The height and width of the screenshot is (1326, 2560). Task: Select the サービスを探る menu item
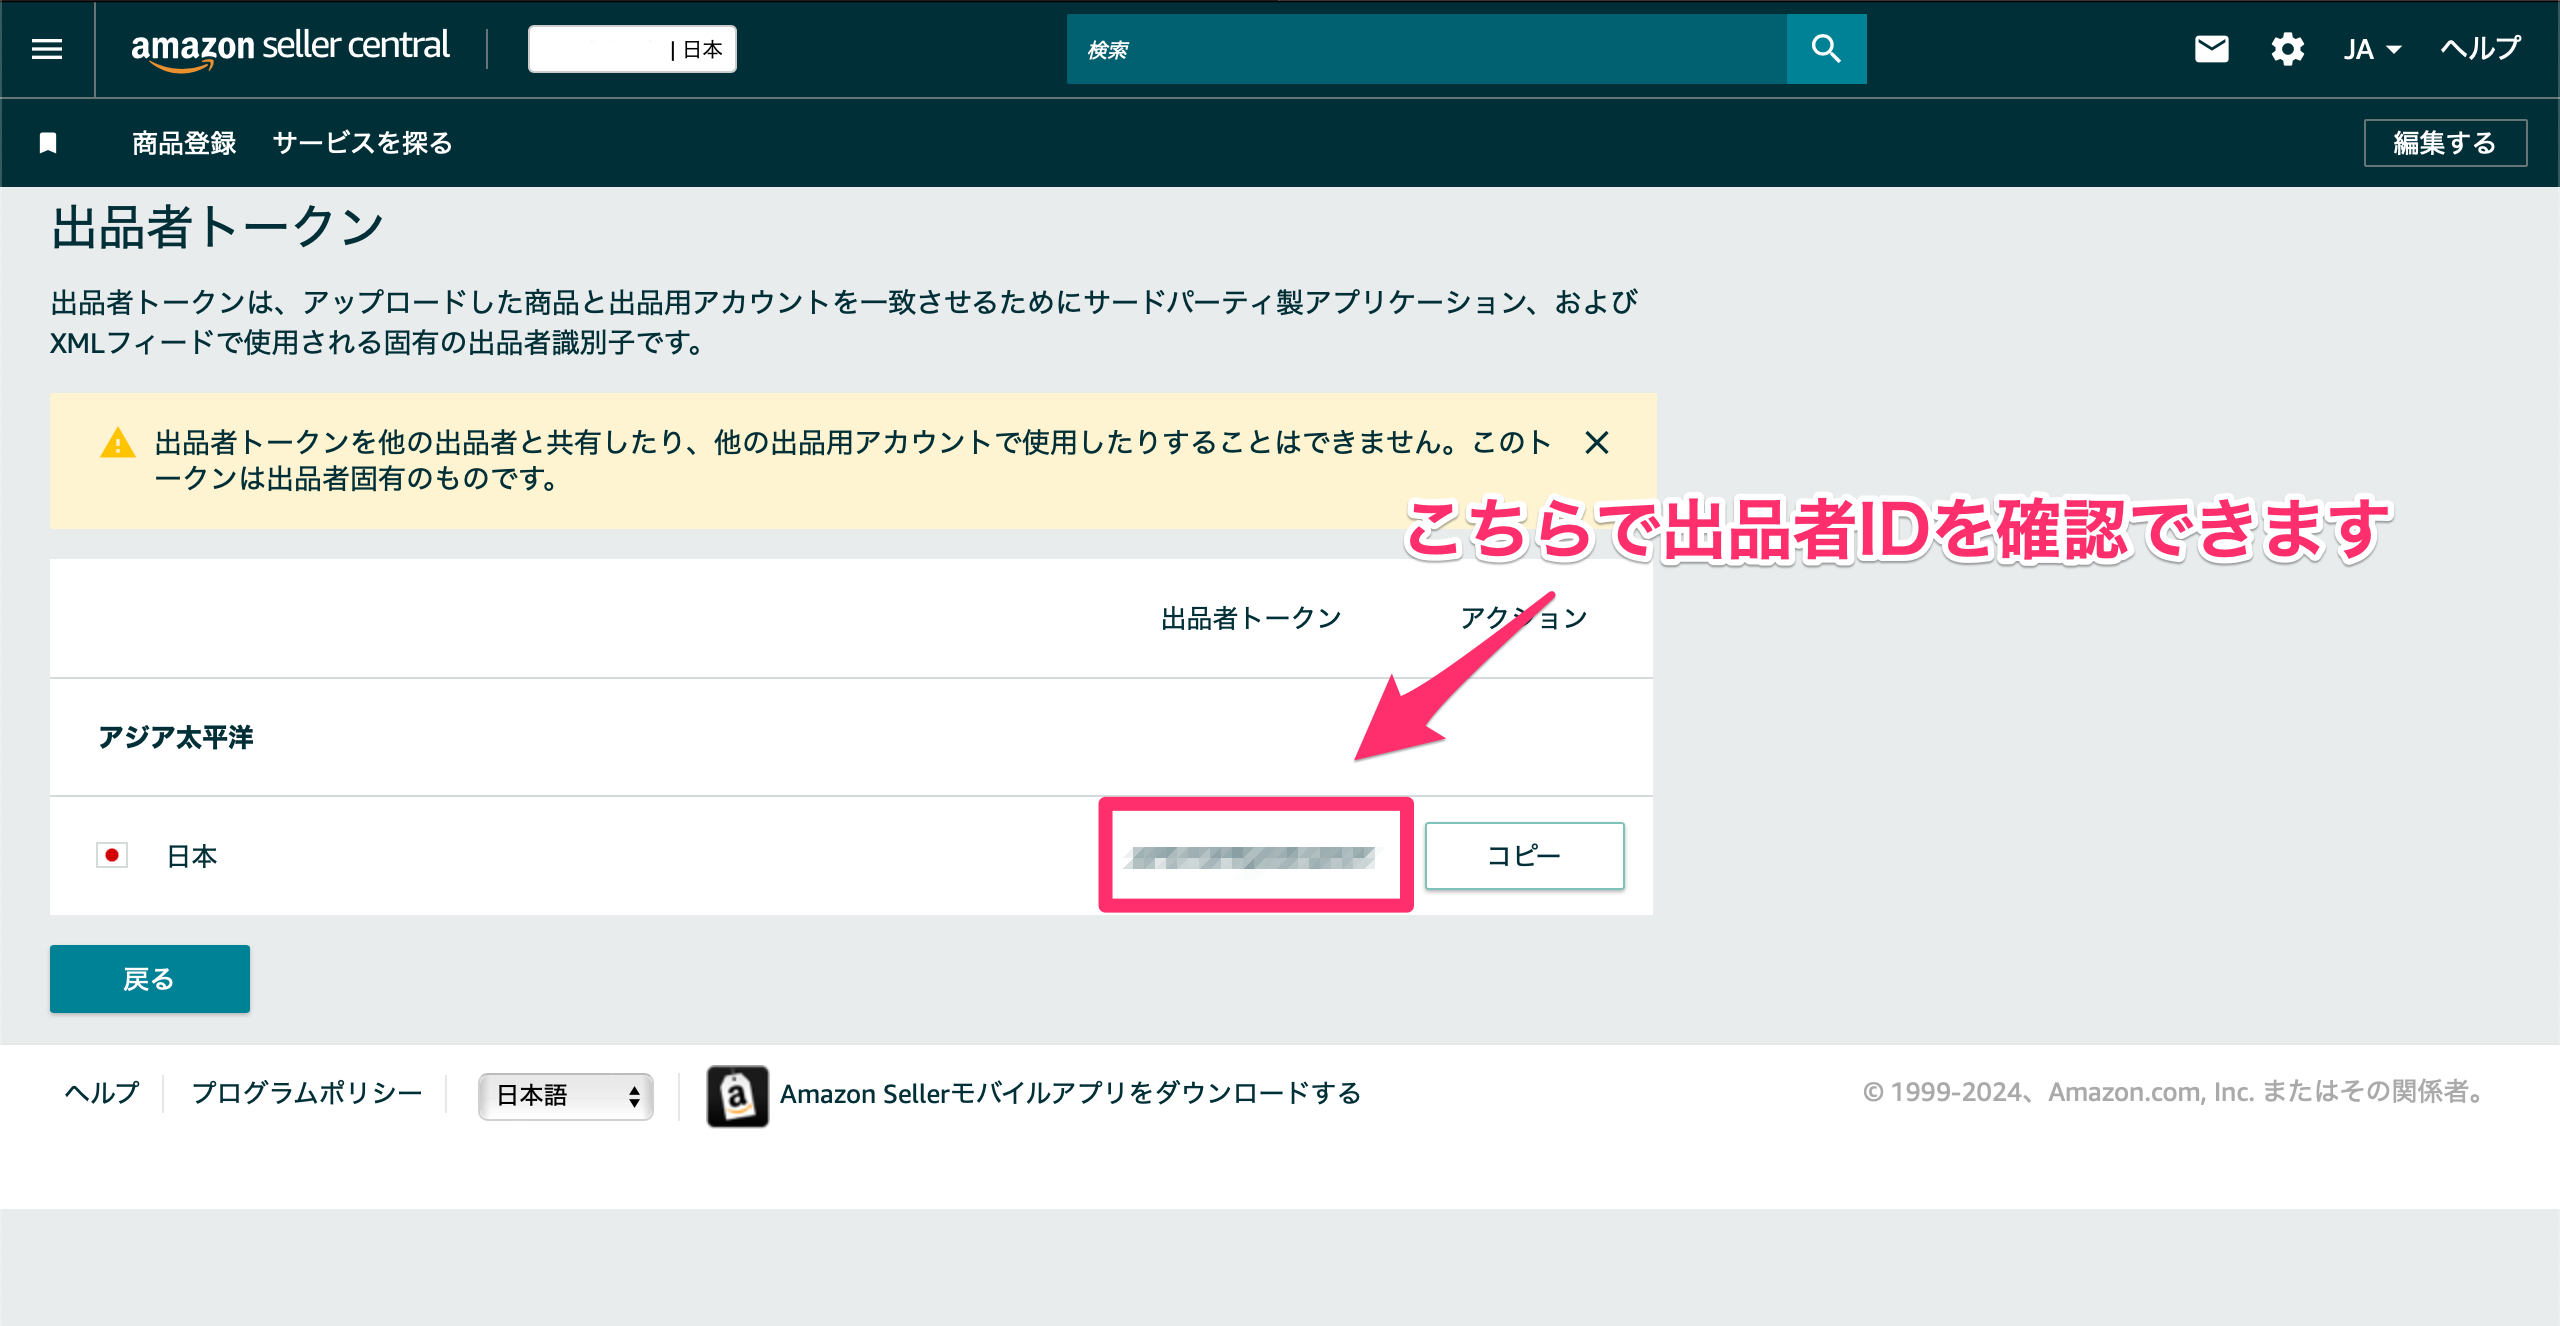click(362, 143)
